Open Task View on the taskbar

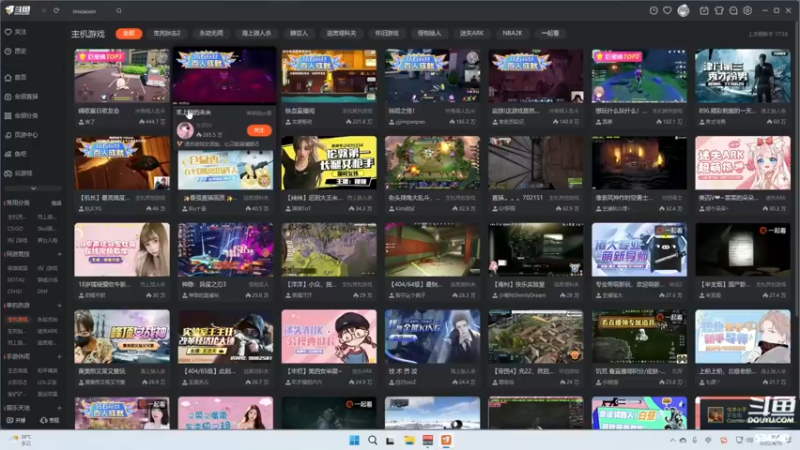click(390, 440)
